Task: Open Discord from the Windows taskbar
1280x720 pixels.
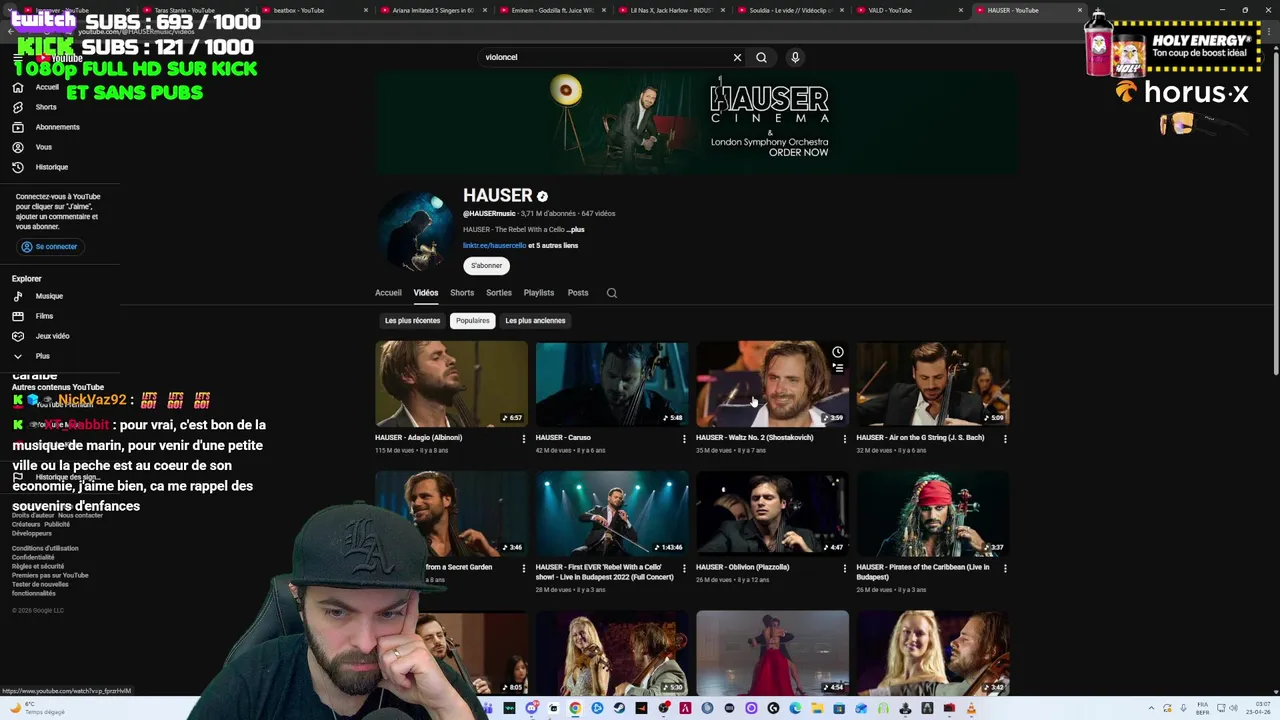Action: (x=531, y=709)
